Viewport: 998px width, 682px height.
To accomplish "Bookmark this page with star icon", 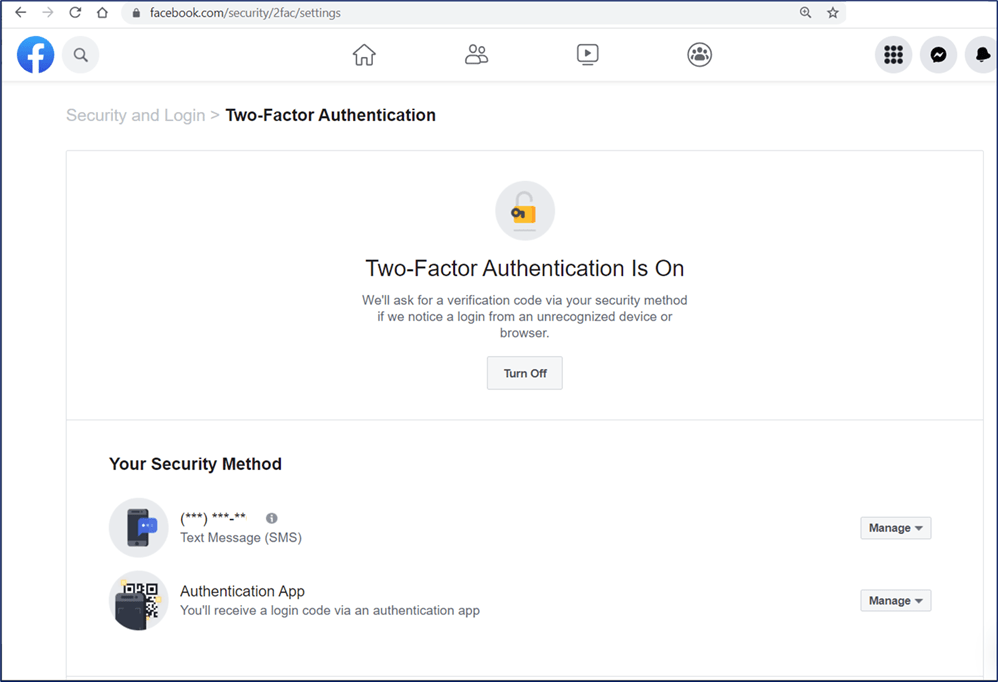I will pos(833,13).
